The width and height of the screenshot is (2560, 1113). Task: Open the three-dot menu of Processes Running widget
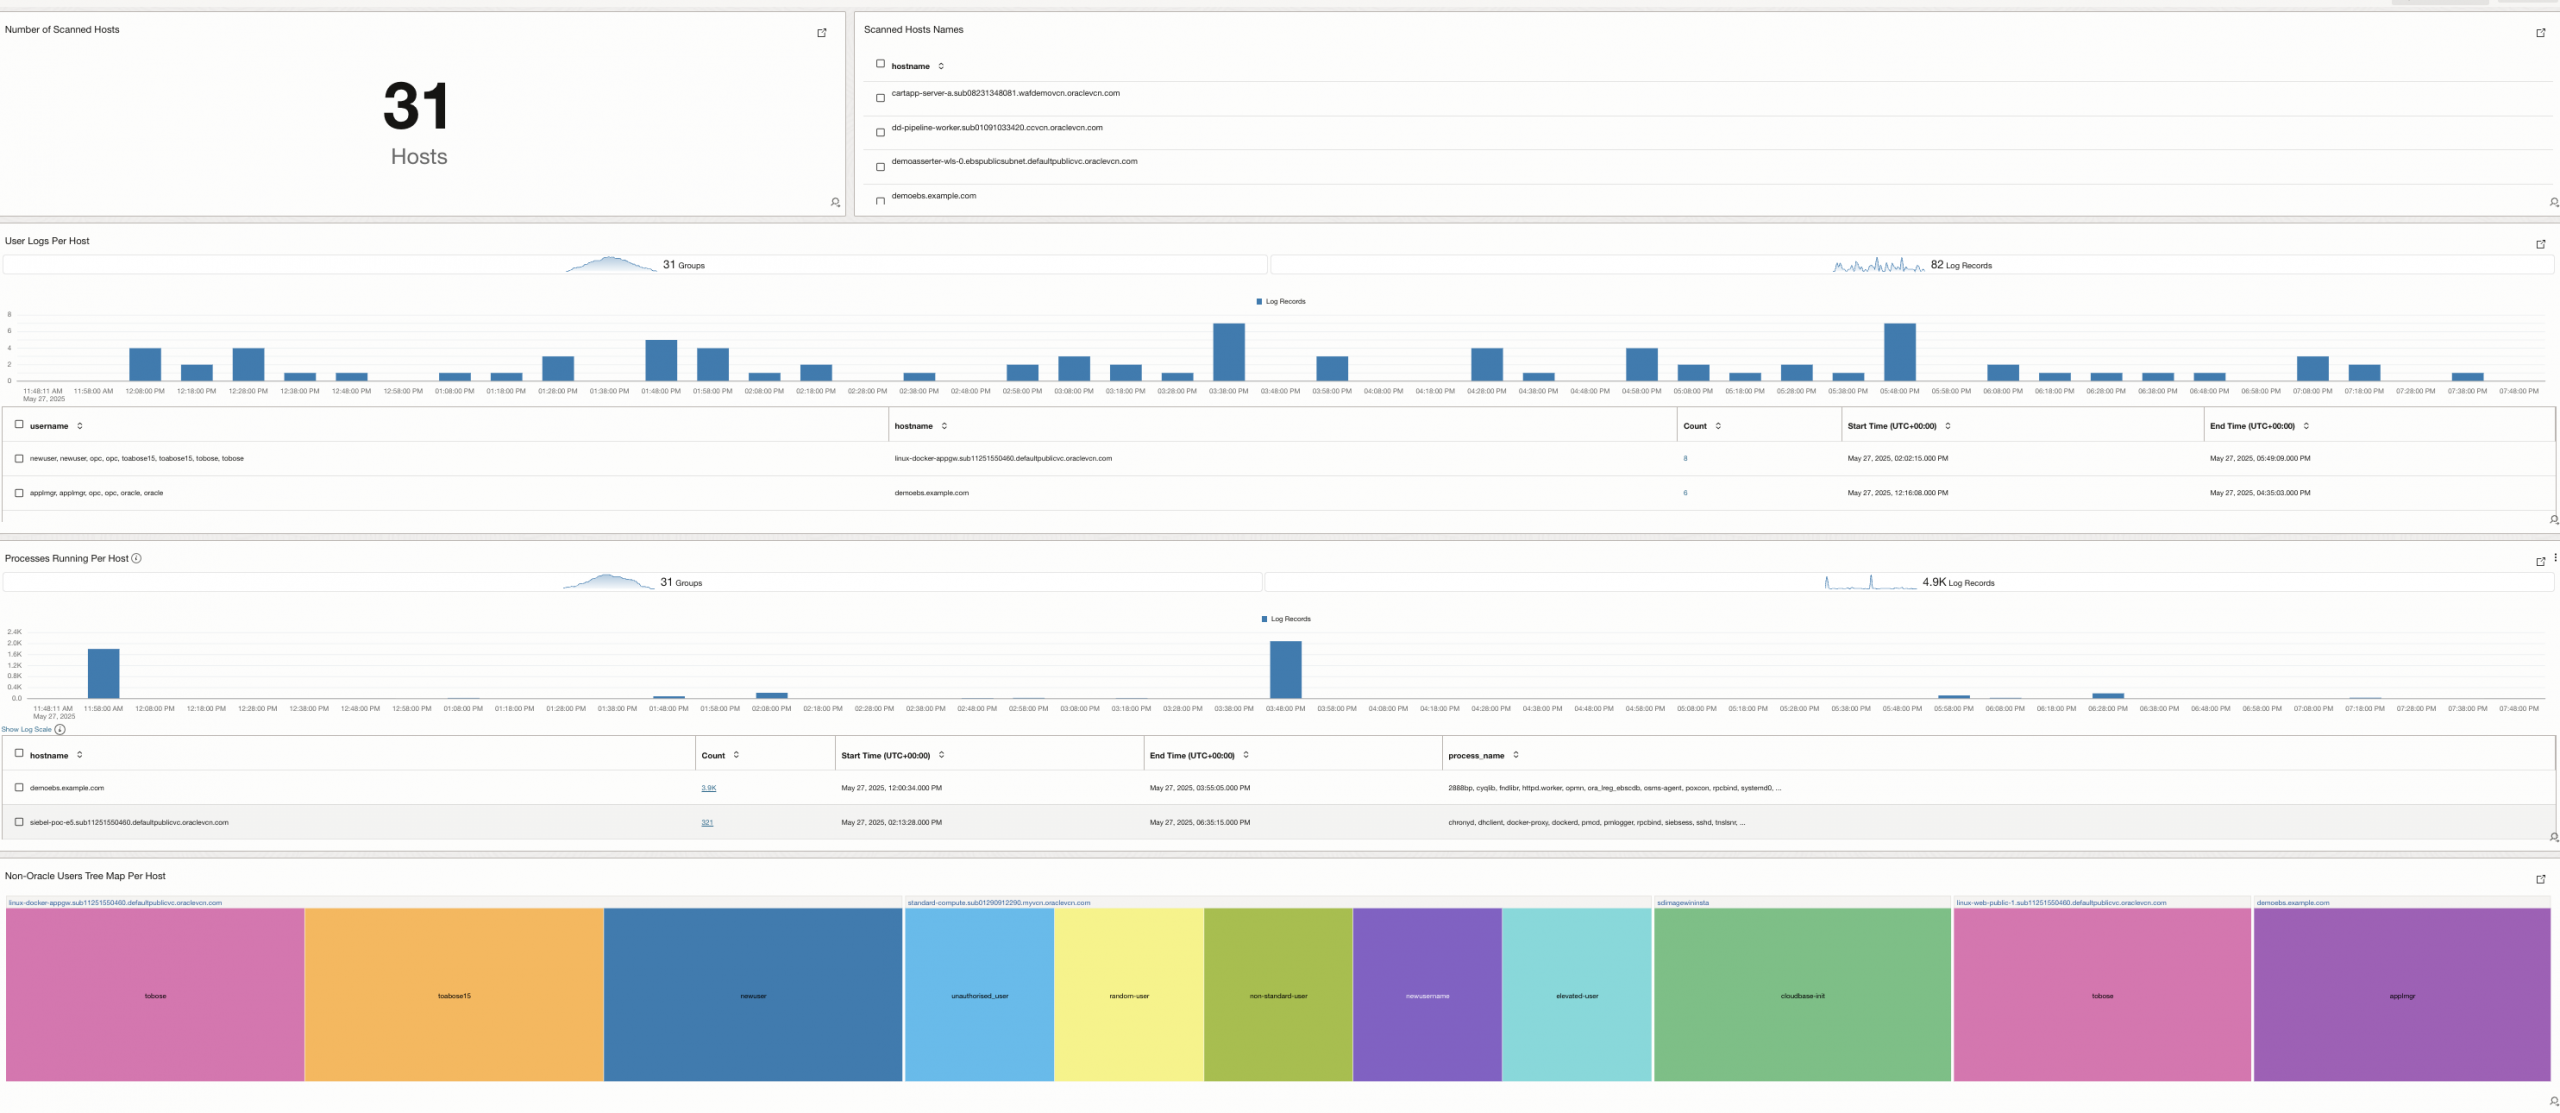(2555, 558)
